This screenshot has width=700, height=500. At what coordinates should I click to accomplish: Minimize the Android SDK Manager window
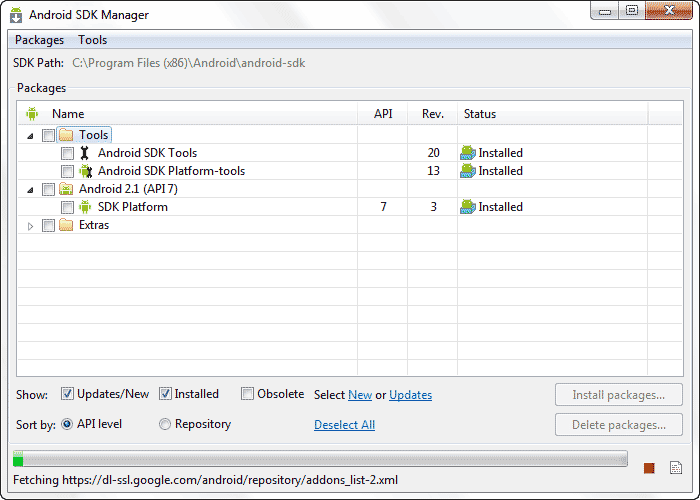605,10
